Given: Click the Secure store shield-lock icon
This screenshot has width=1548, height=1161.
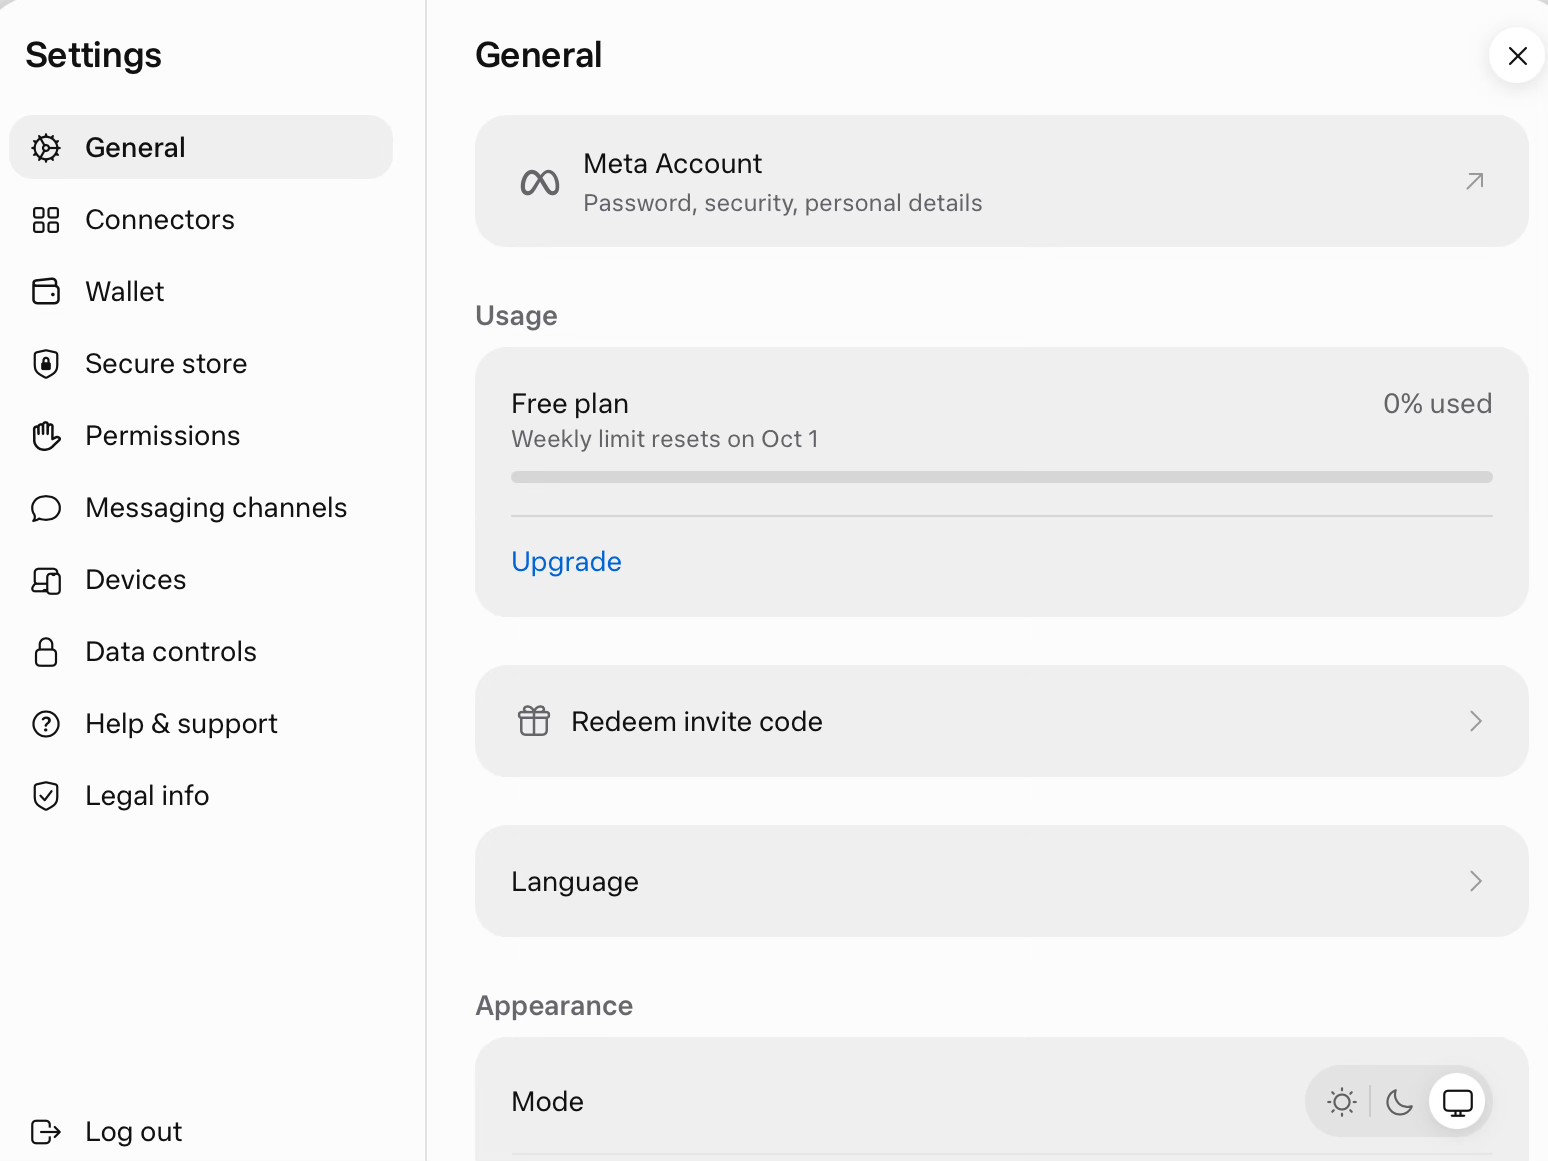Looking at the screenshot, I should click(x=46, y=364).
